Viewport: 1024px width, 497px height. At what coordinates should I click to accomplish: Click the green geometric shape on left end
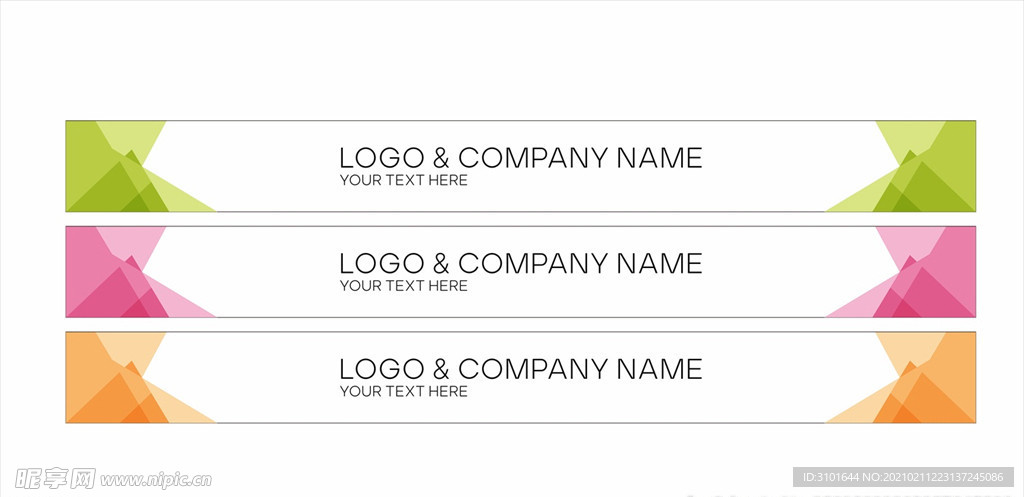coord(110,167)
